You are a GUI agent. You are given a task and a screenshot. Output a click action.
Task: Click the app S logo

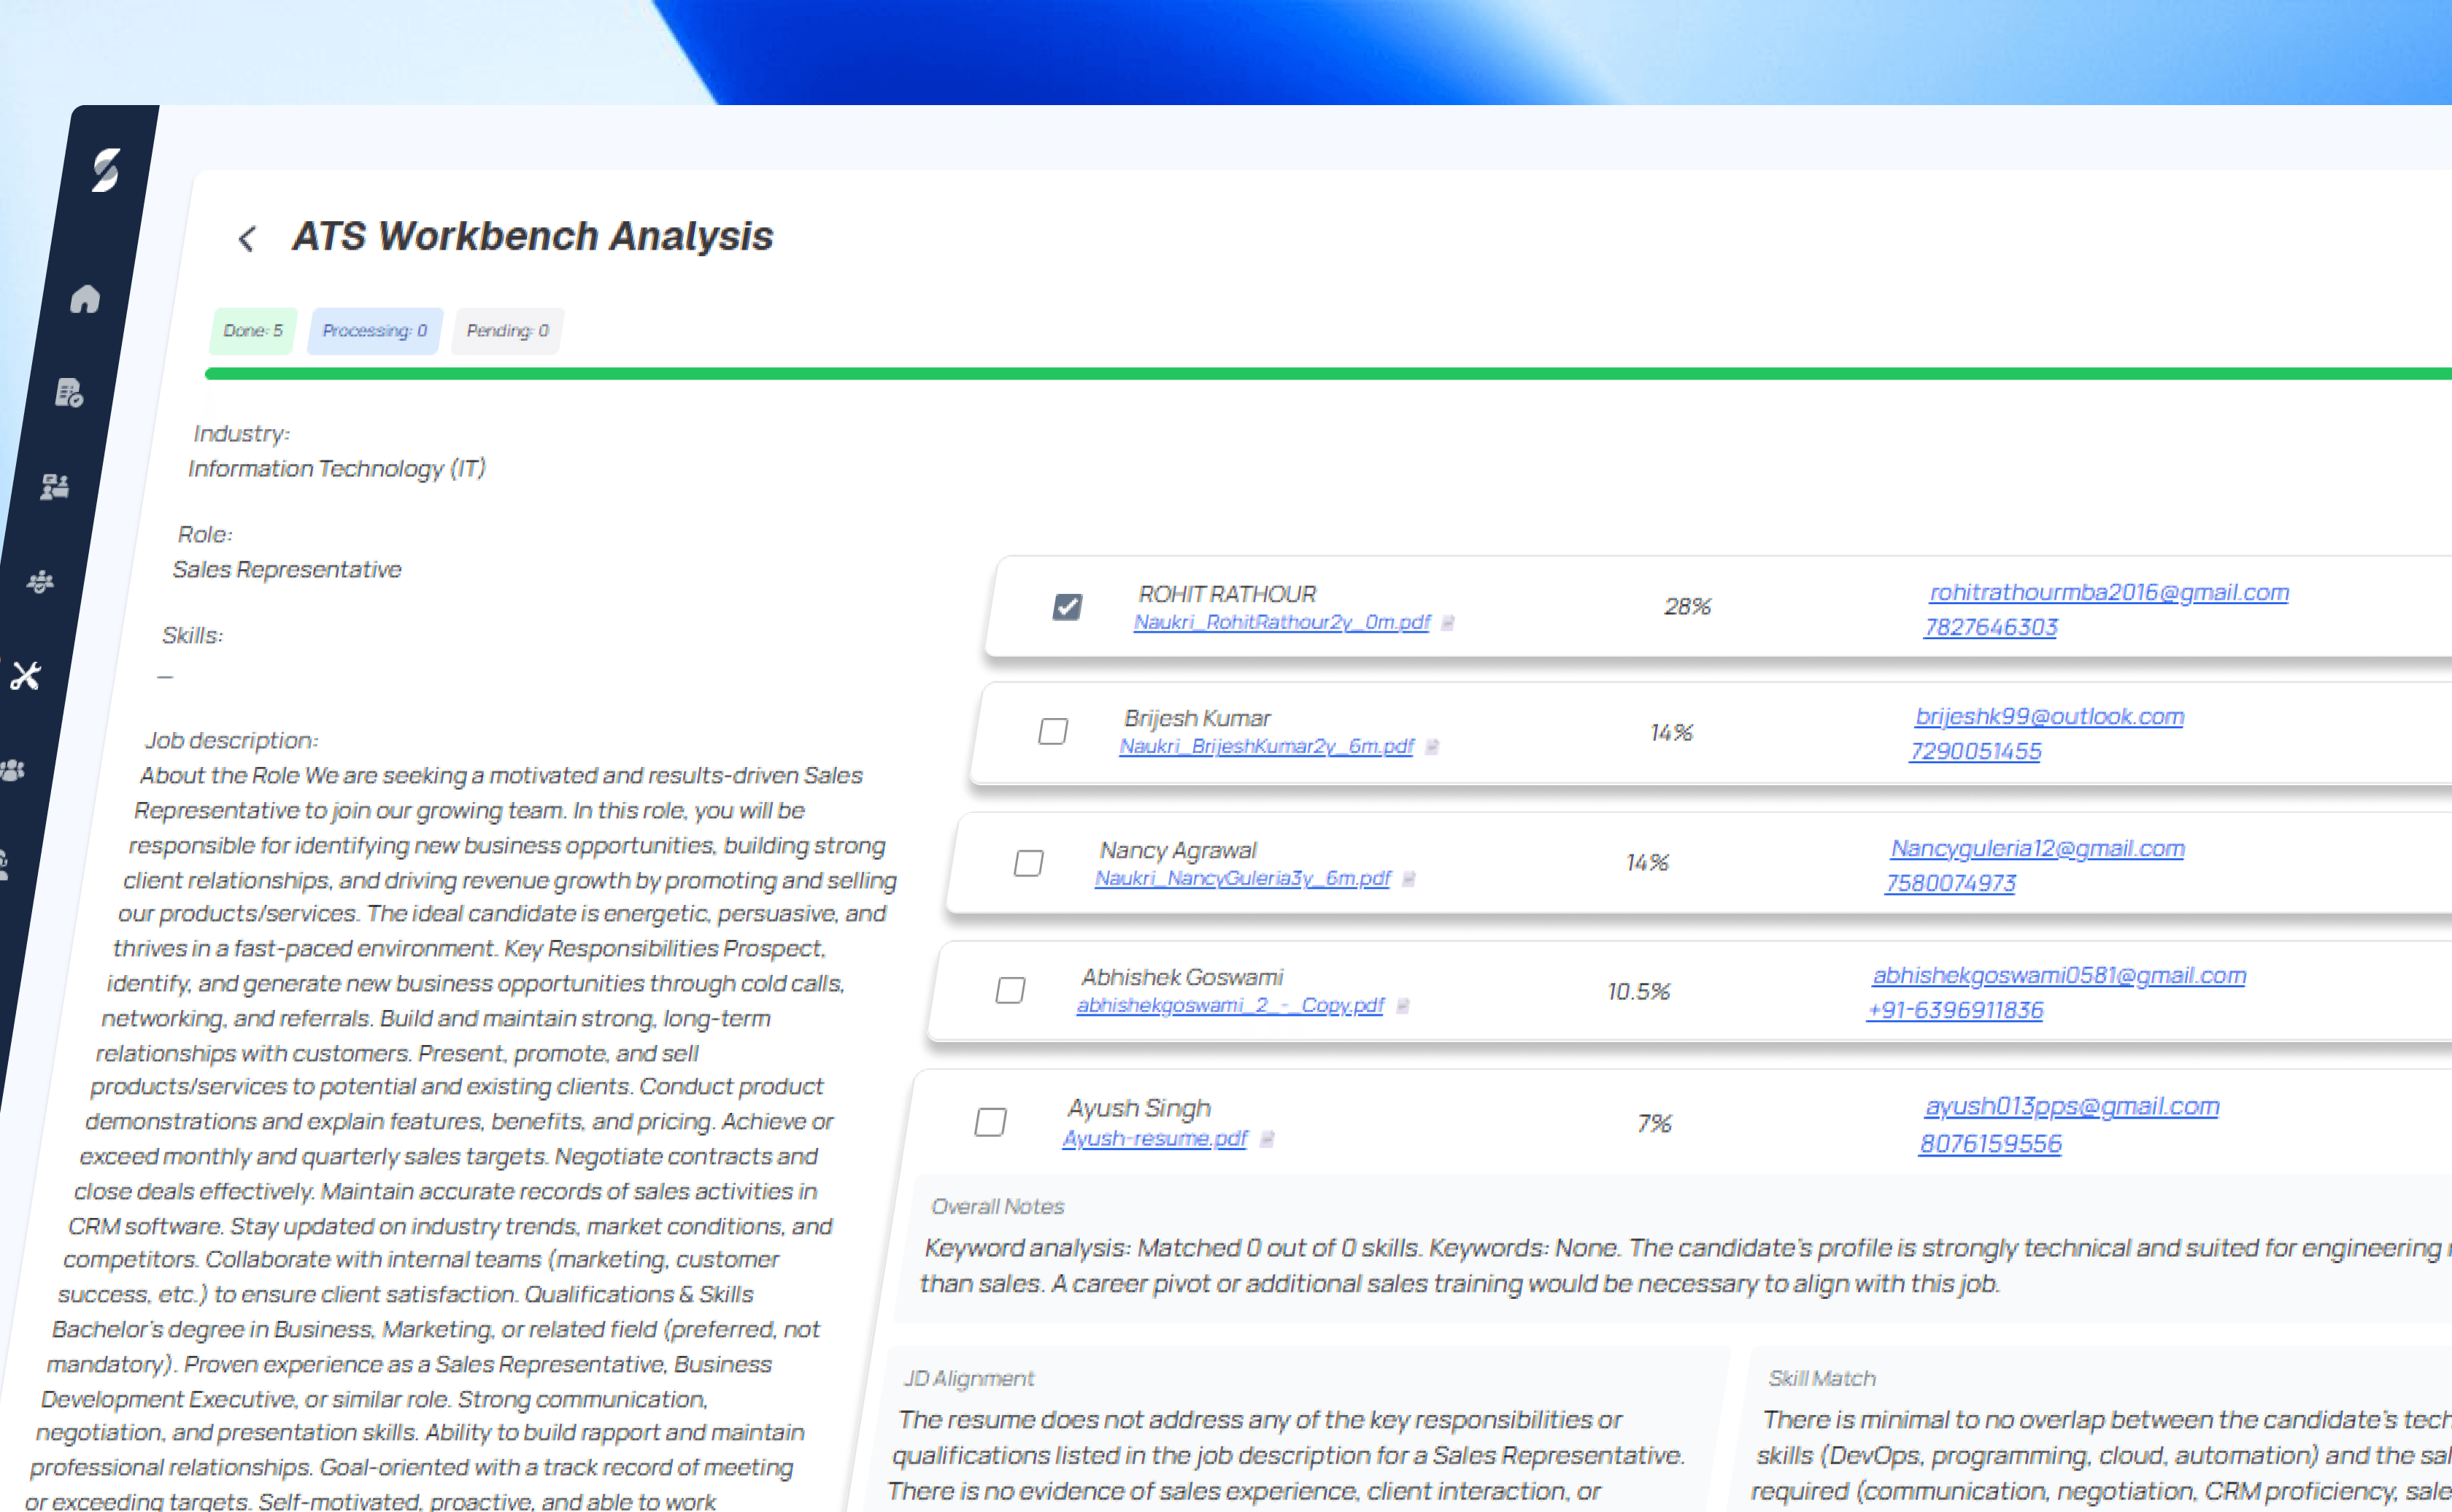[106, 170]
